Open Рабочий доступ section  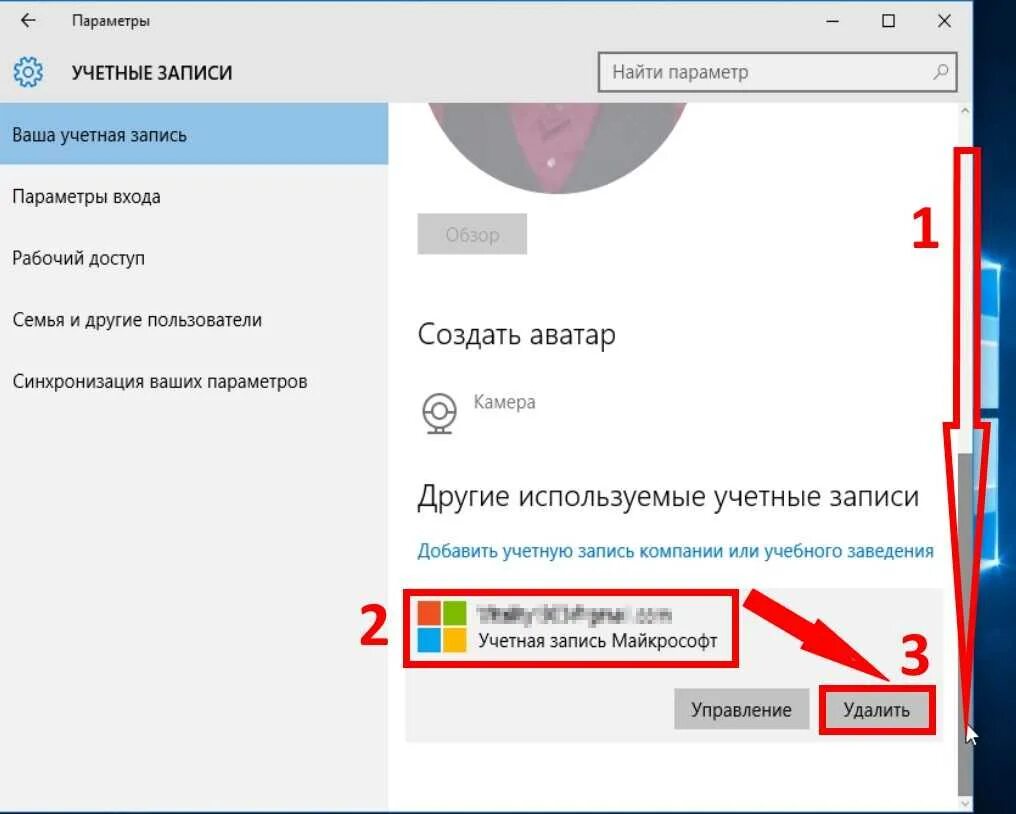(x=194, y=258)
